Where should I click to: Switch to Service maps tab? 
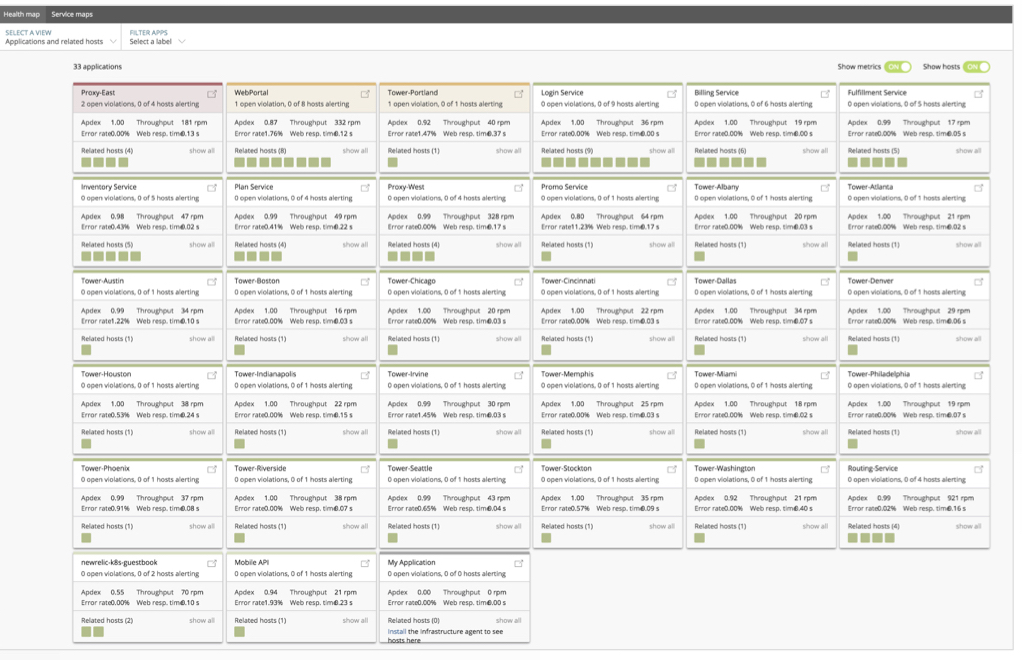72,14
